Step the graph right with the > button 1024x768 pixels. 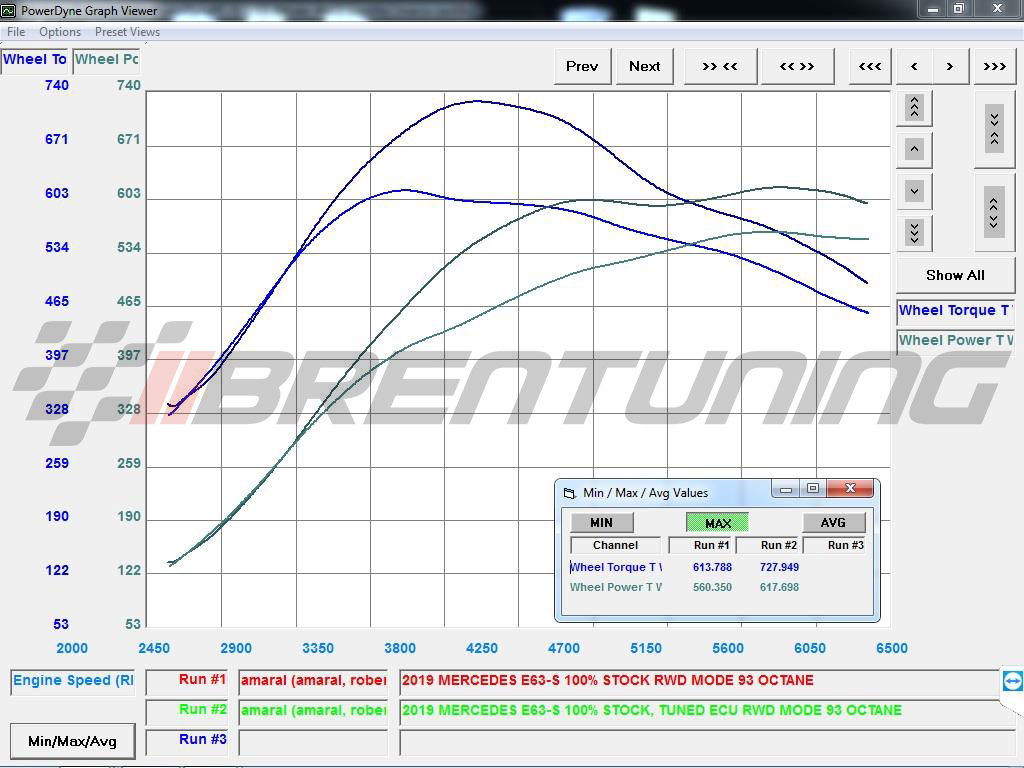click(x=950, y=66)
